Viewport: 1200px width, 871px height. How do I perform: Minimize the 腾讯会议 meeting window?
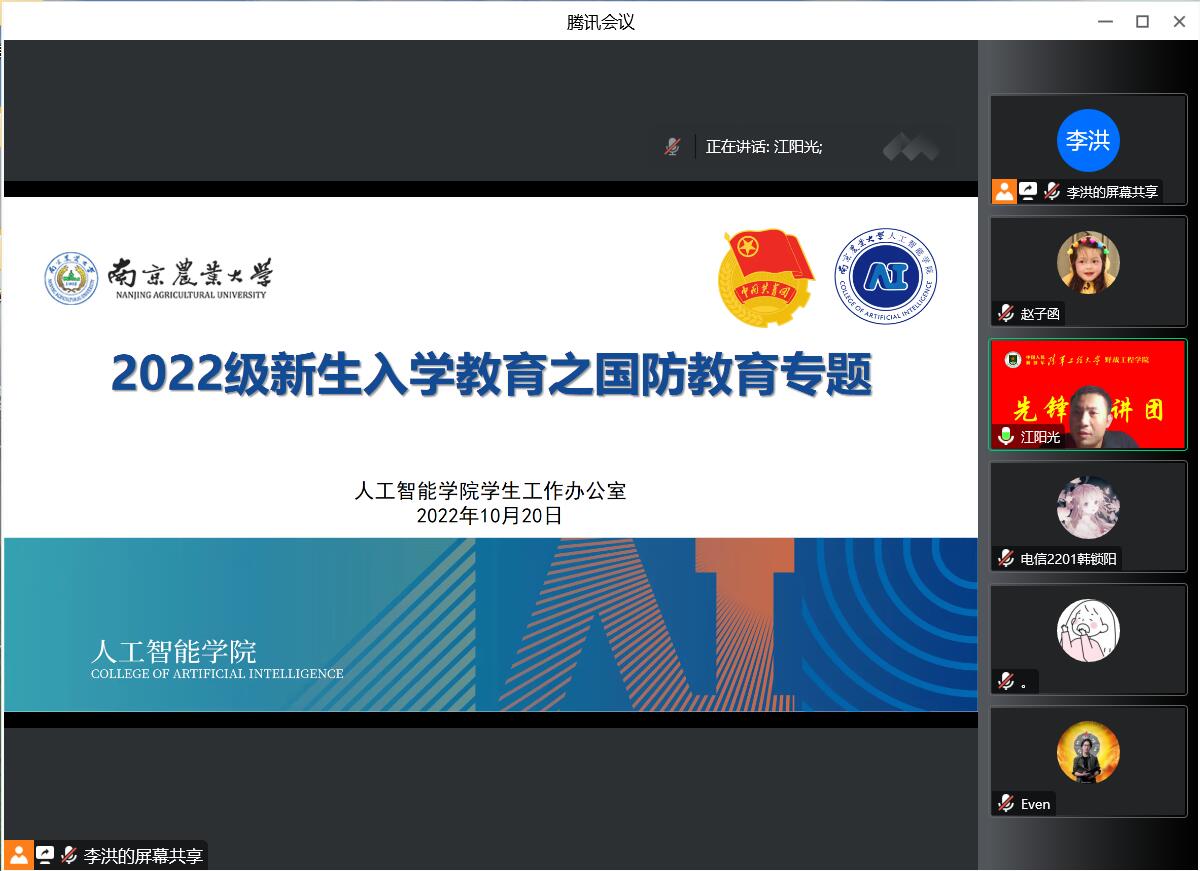click(x=1105, y=22)
